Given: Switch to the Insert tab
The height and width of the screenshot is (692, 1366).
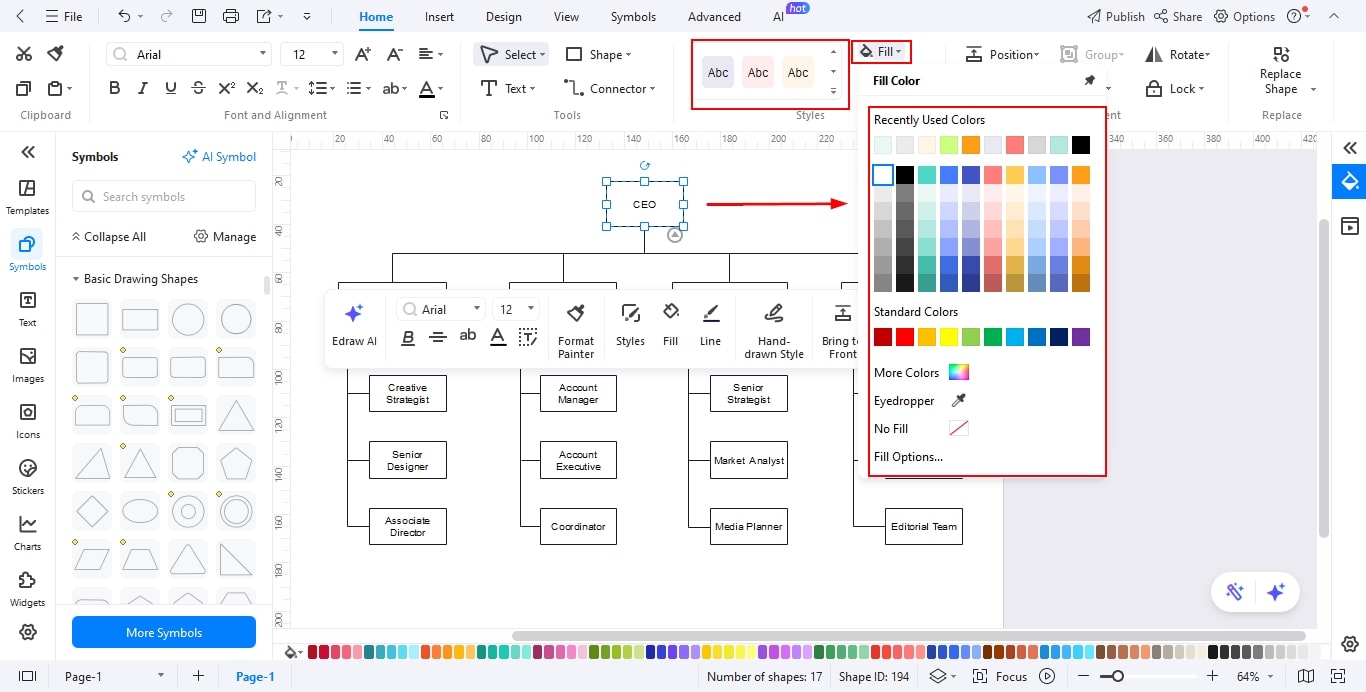Looking at the screenshot, I should tap(439, 16).
